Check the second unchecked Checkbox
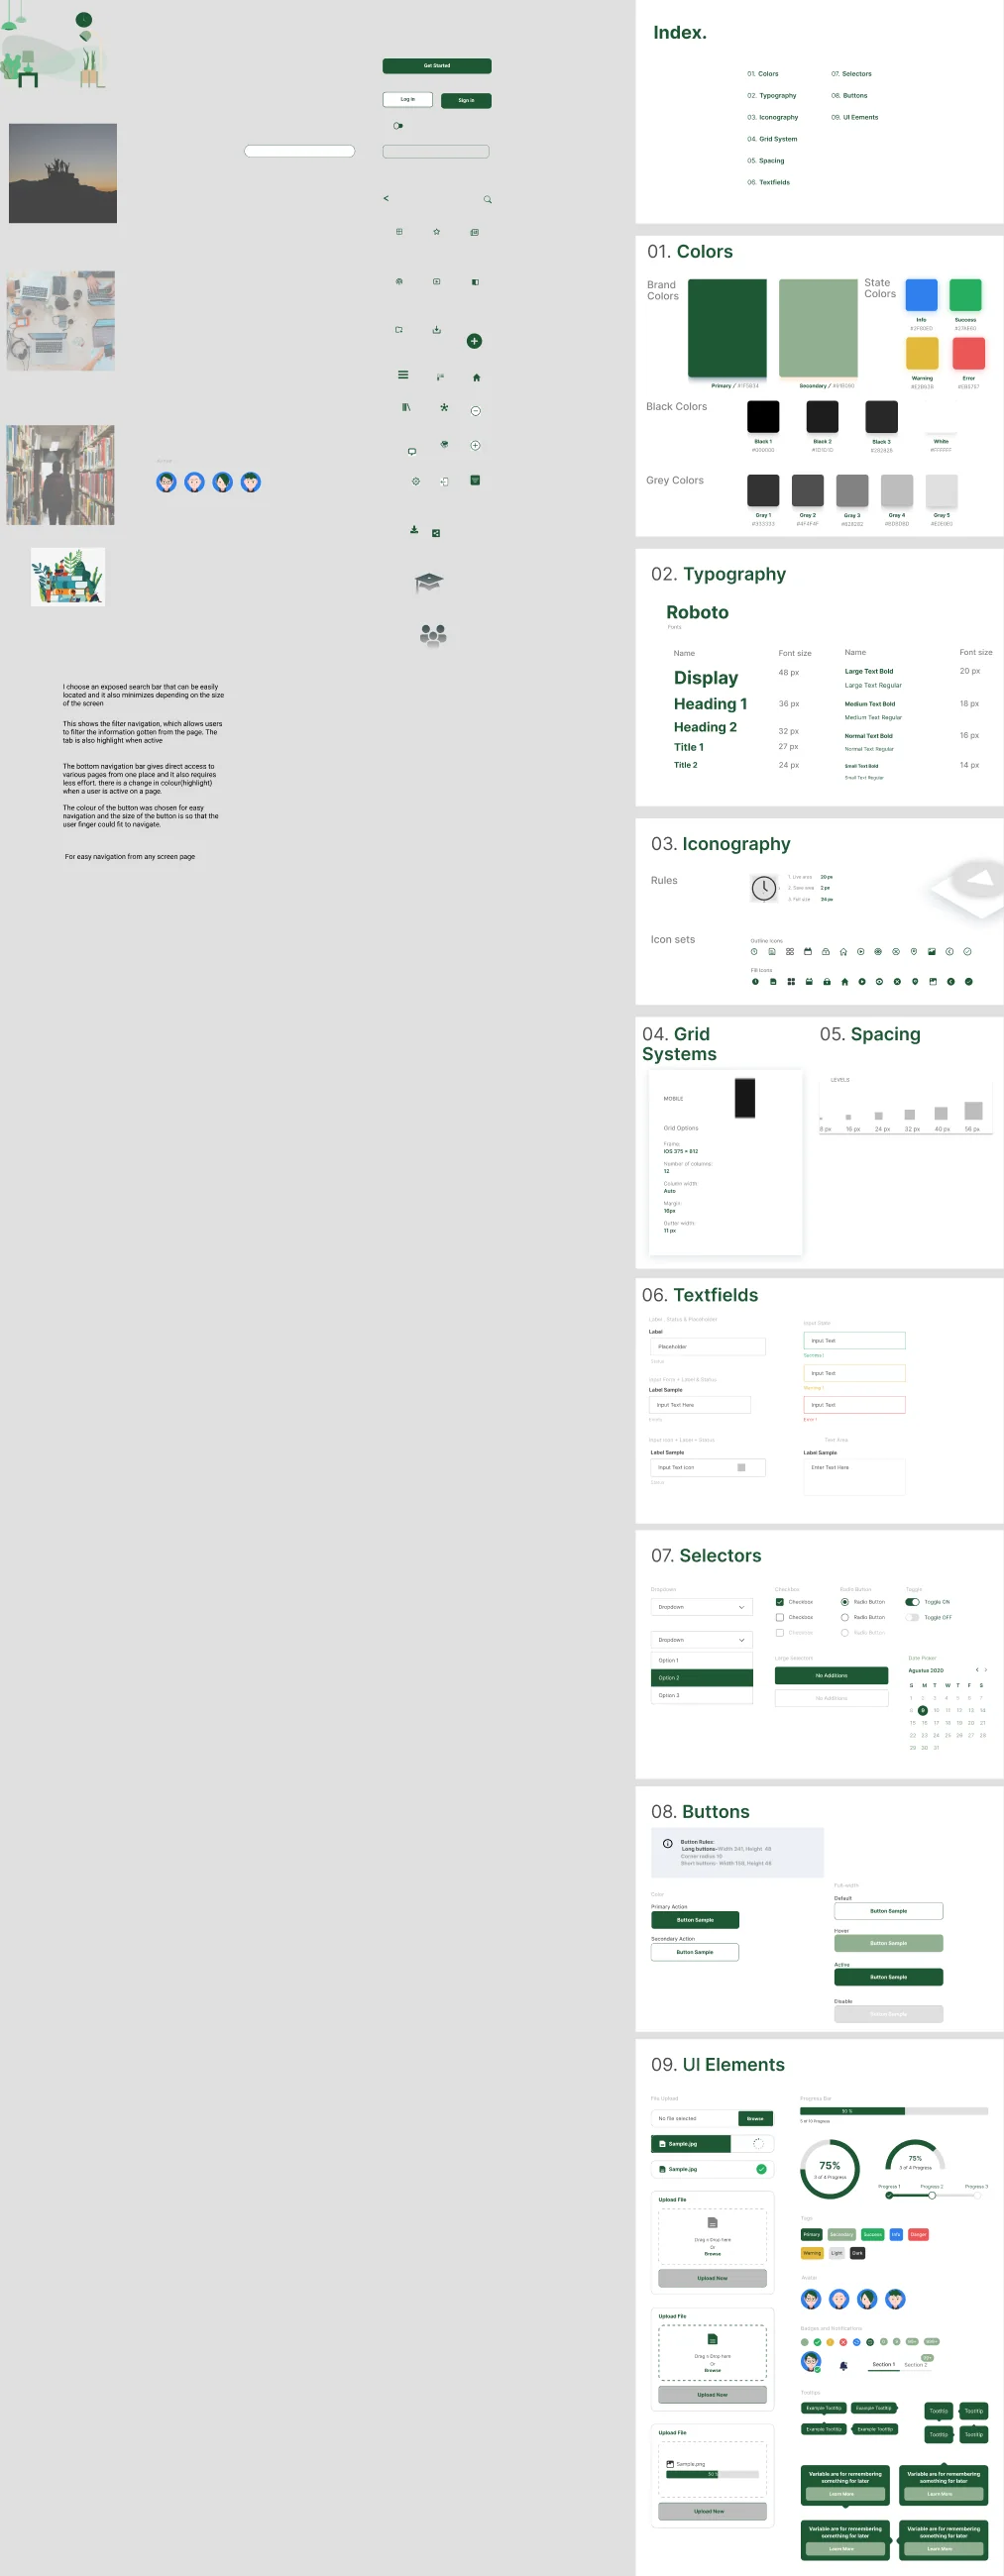Screen dimensions: 1004x2576 [780, 1617]
